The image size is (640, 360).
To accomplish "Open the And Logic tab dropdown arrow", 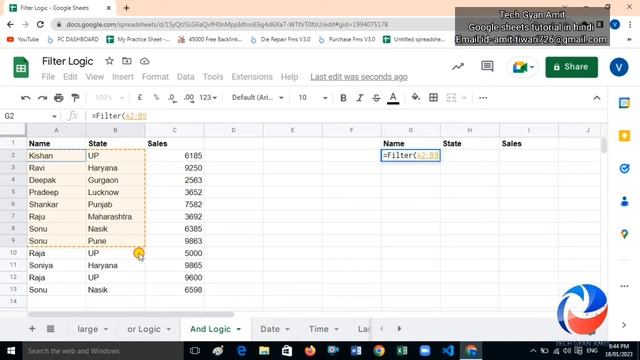I will (x=239, y=329).
